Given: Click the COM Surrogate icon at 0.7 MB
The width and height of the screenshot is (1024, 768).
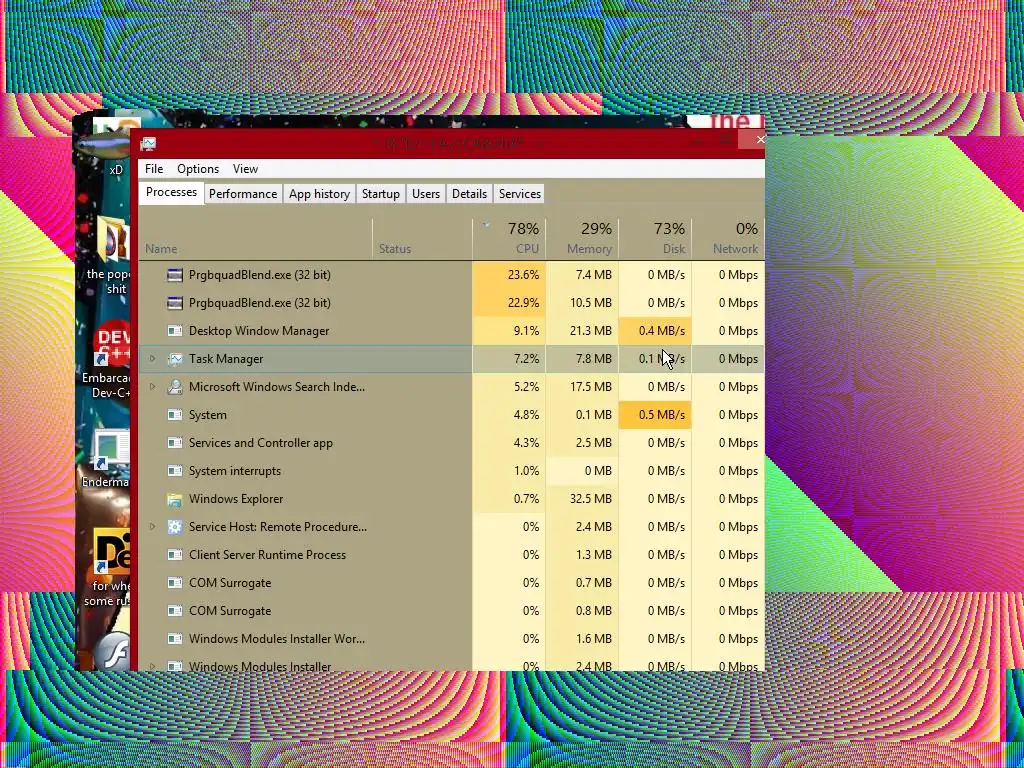Looking at the screenshot, I should 174,583.
